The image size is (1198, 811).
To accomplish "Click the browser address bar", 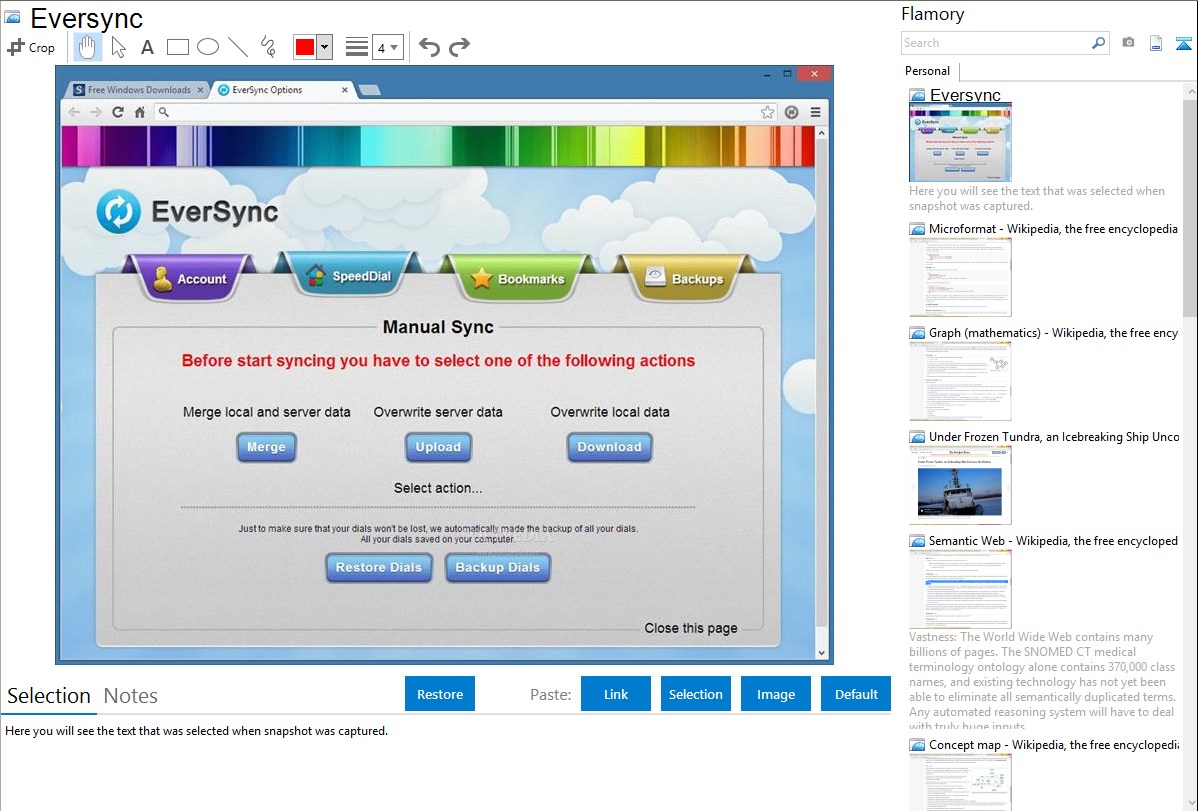I will (x=466, y=112).
